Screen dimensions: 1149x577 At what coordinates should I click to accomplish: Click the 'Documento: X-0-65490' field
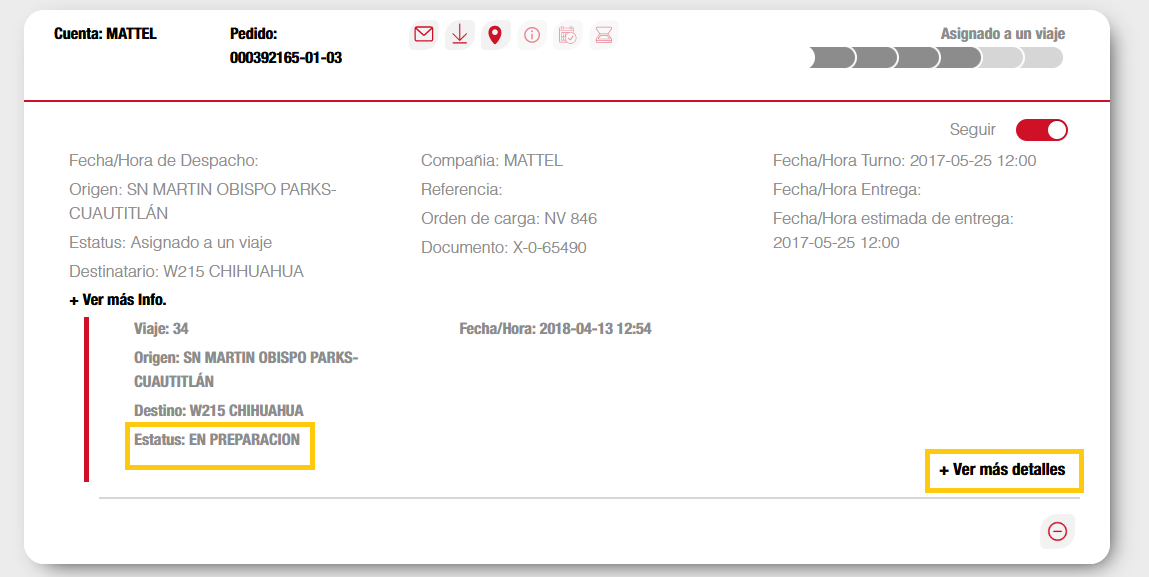coord(503,247)
